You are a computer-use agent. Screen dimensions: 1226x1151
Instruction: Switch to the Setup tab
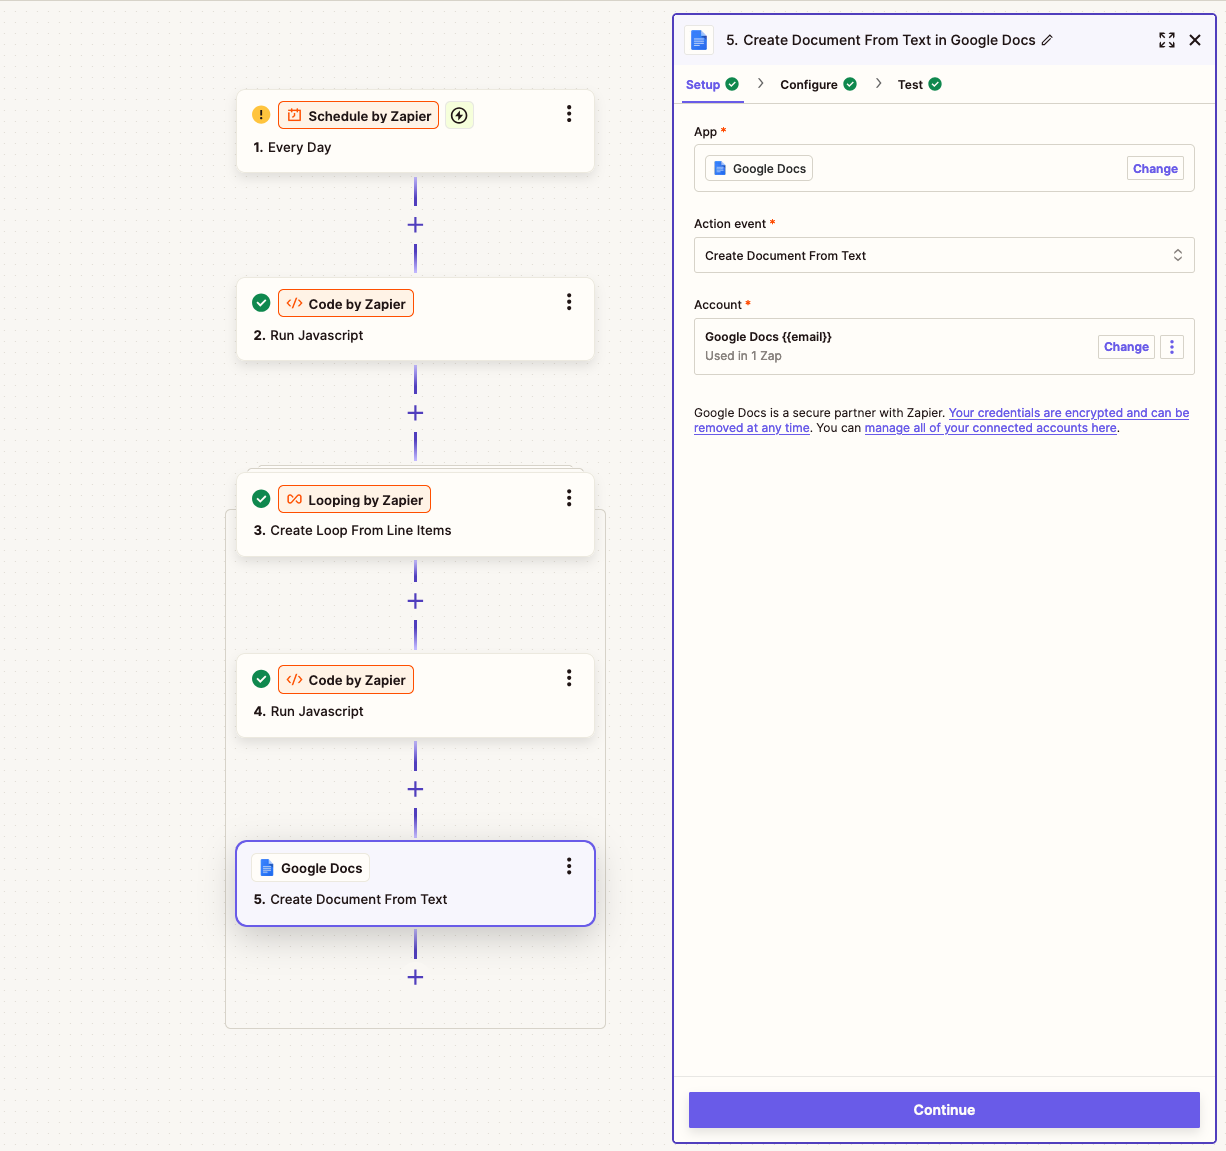[x=712, y=84]
